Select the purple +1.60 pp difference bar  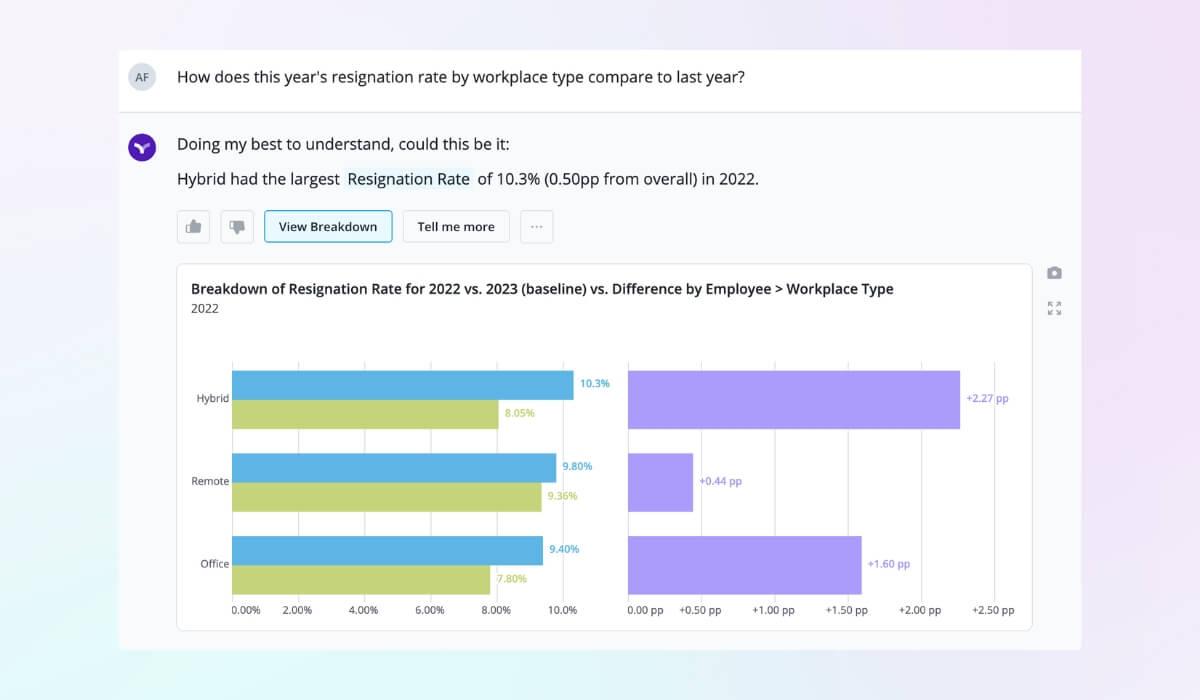coord(745,565)
